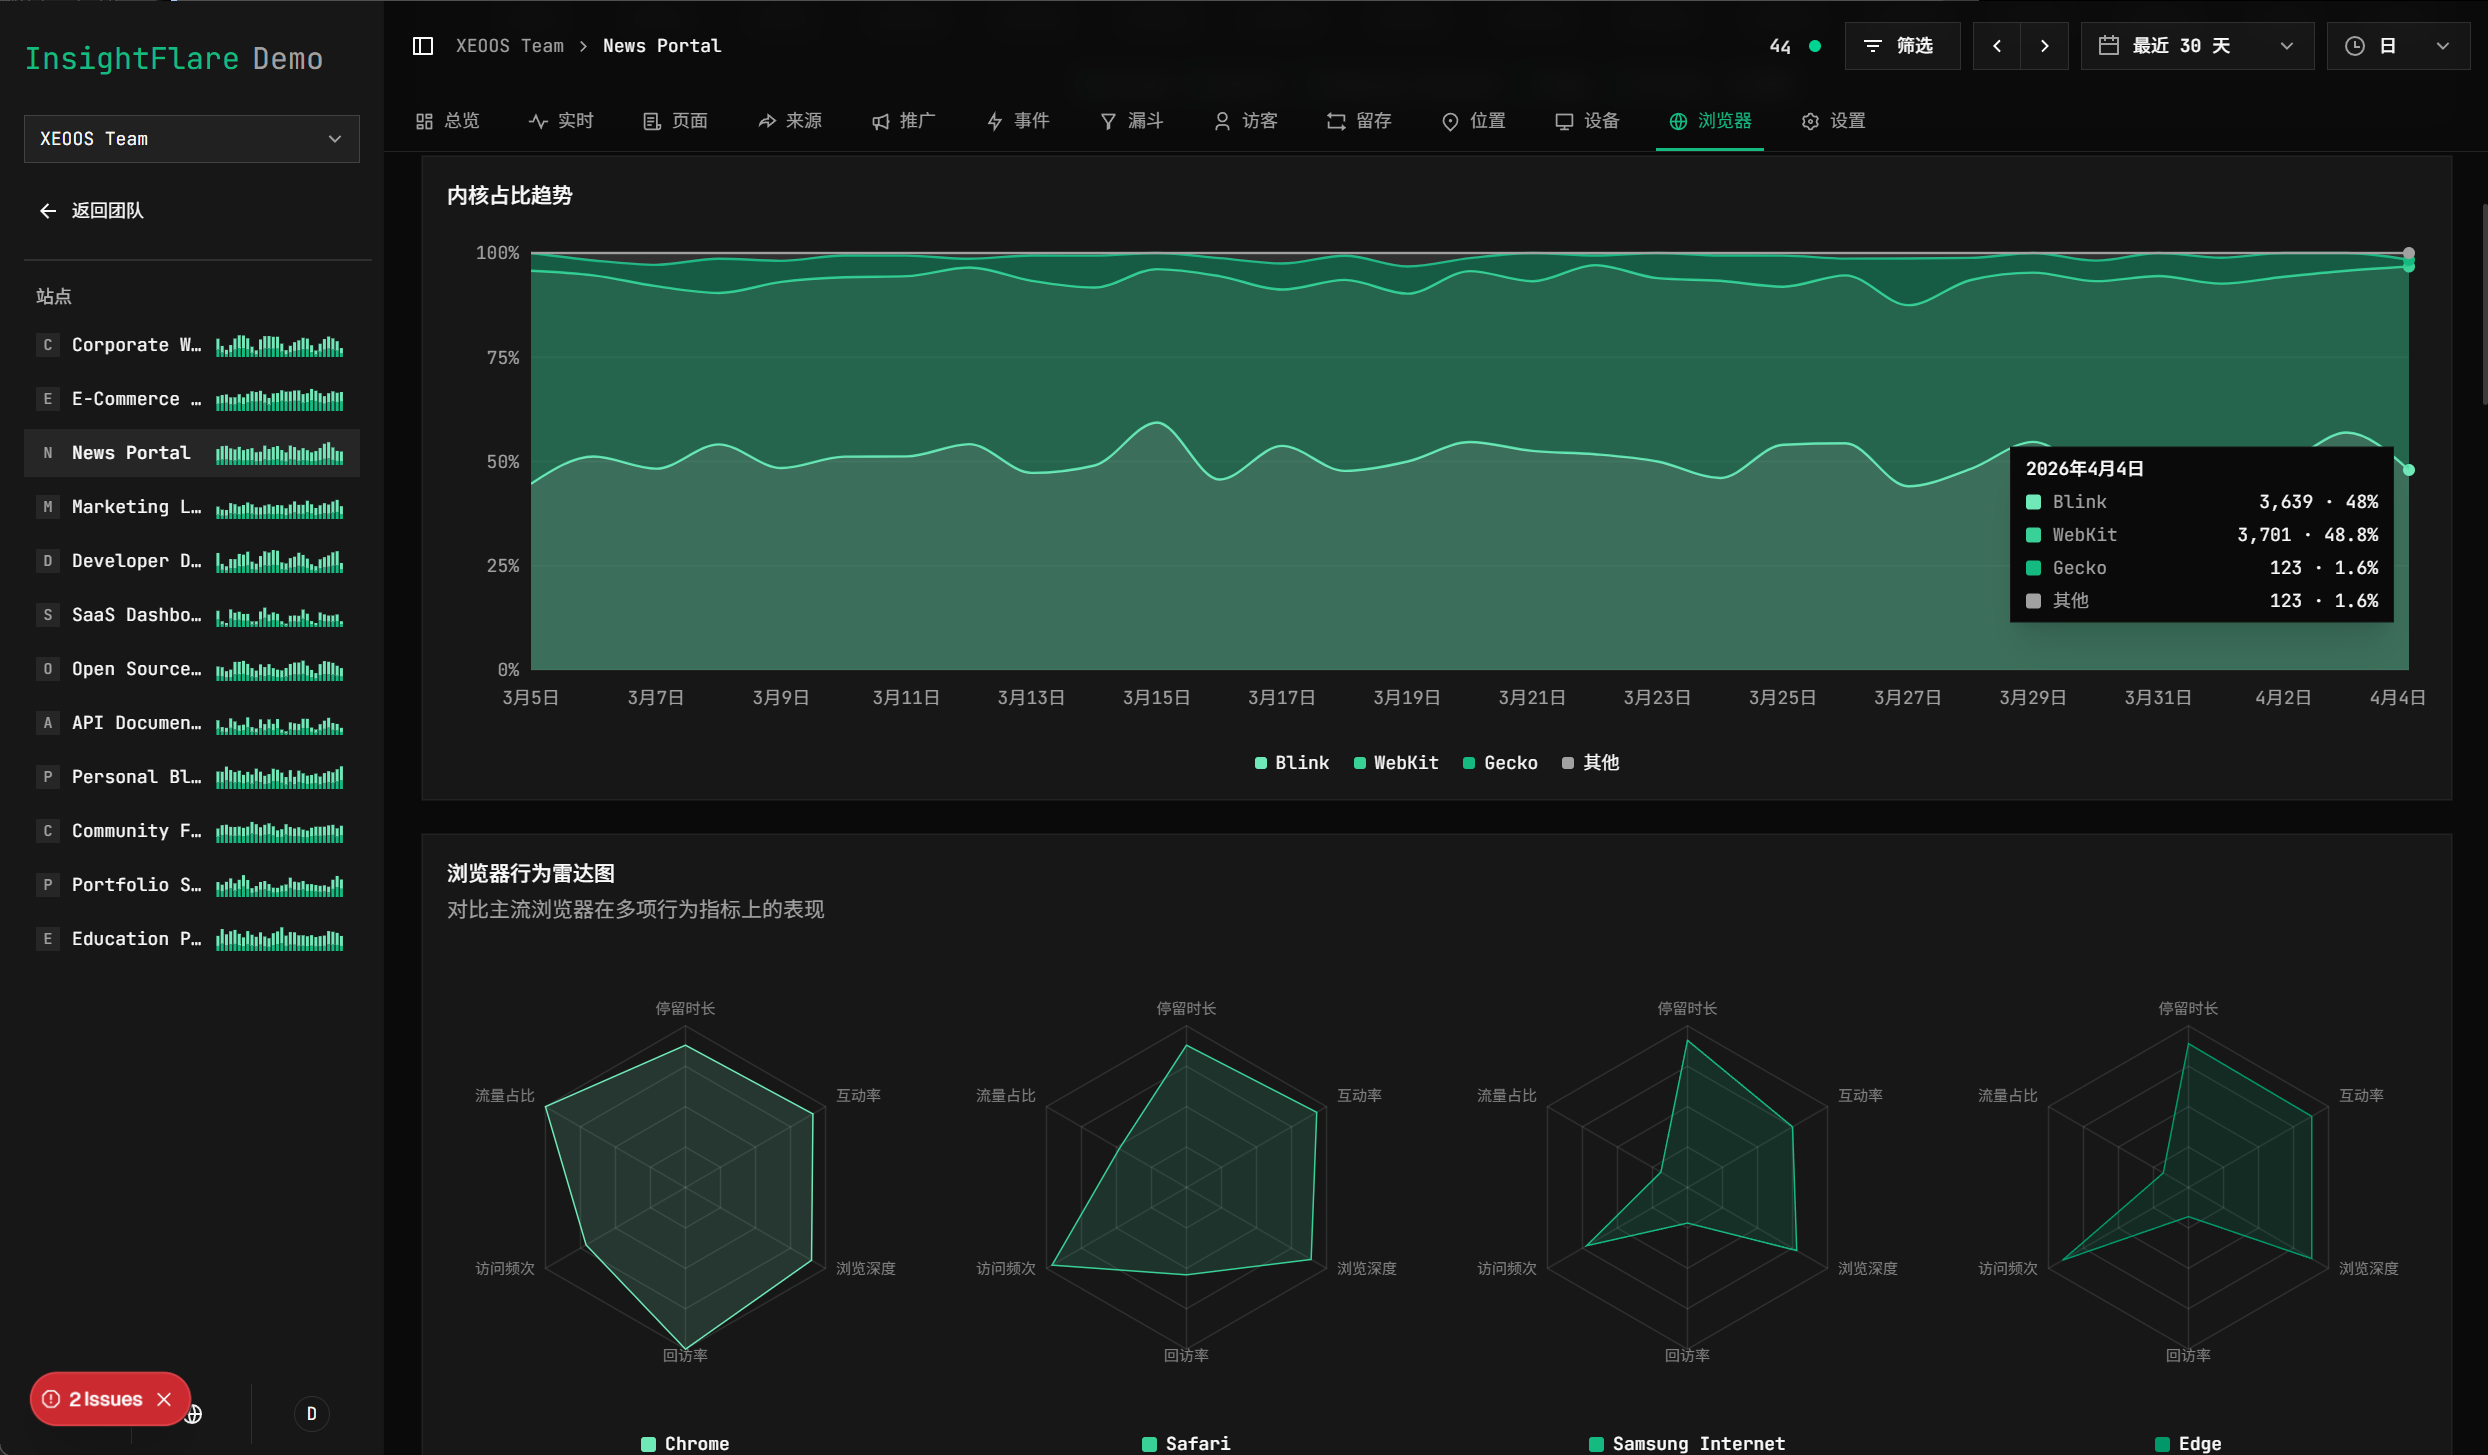Switch to the 设备 tab
Screen dimensions: 2488x1455
click(1587, 121)
